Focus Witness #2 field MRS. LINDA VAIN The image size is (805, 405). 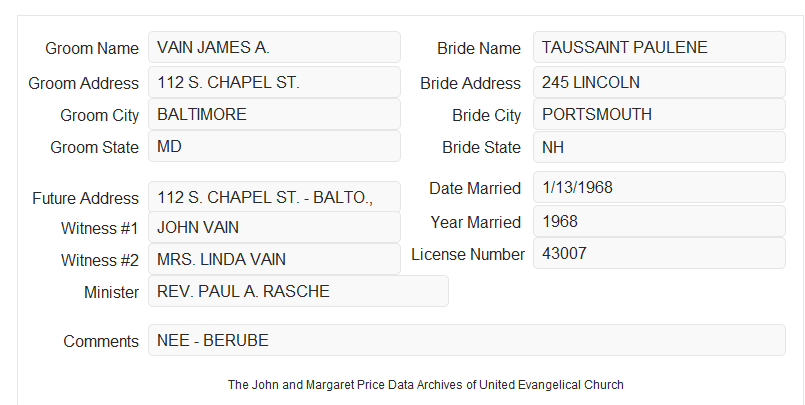click(x=274, y=259)
